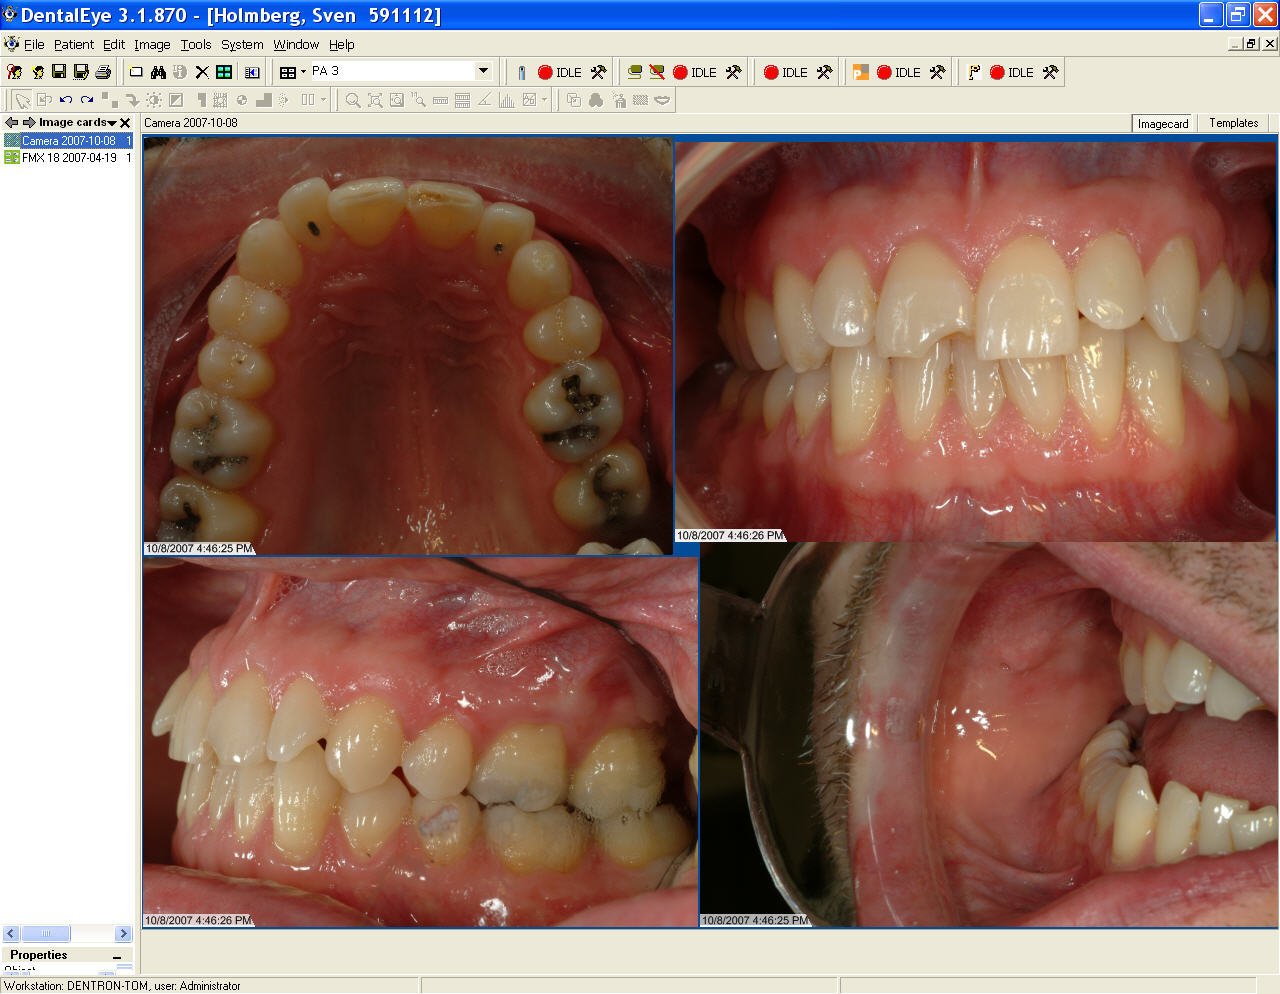Click the histogram icon
1280x994 pixels.
pos(506,100)
